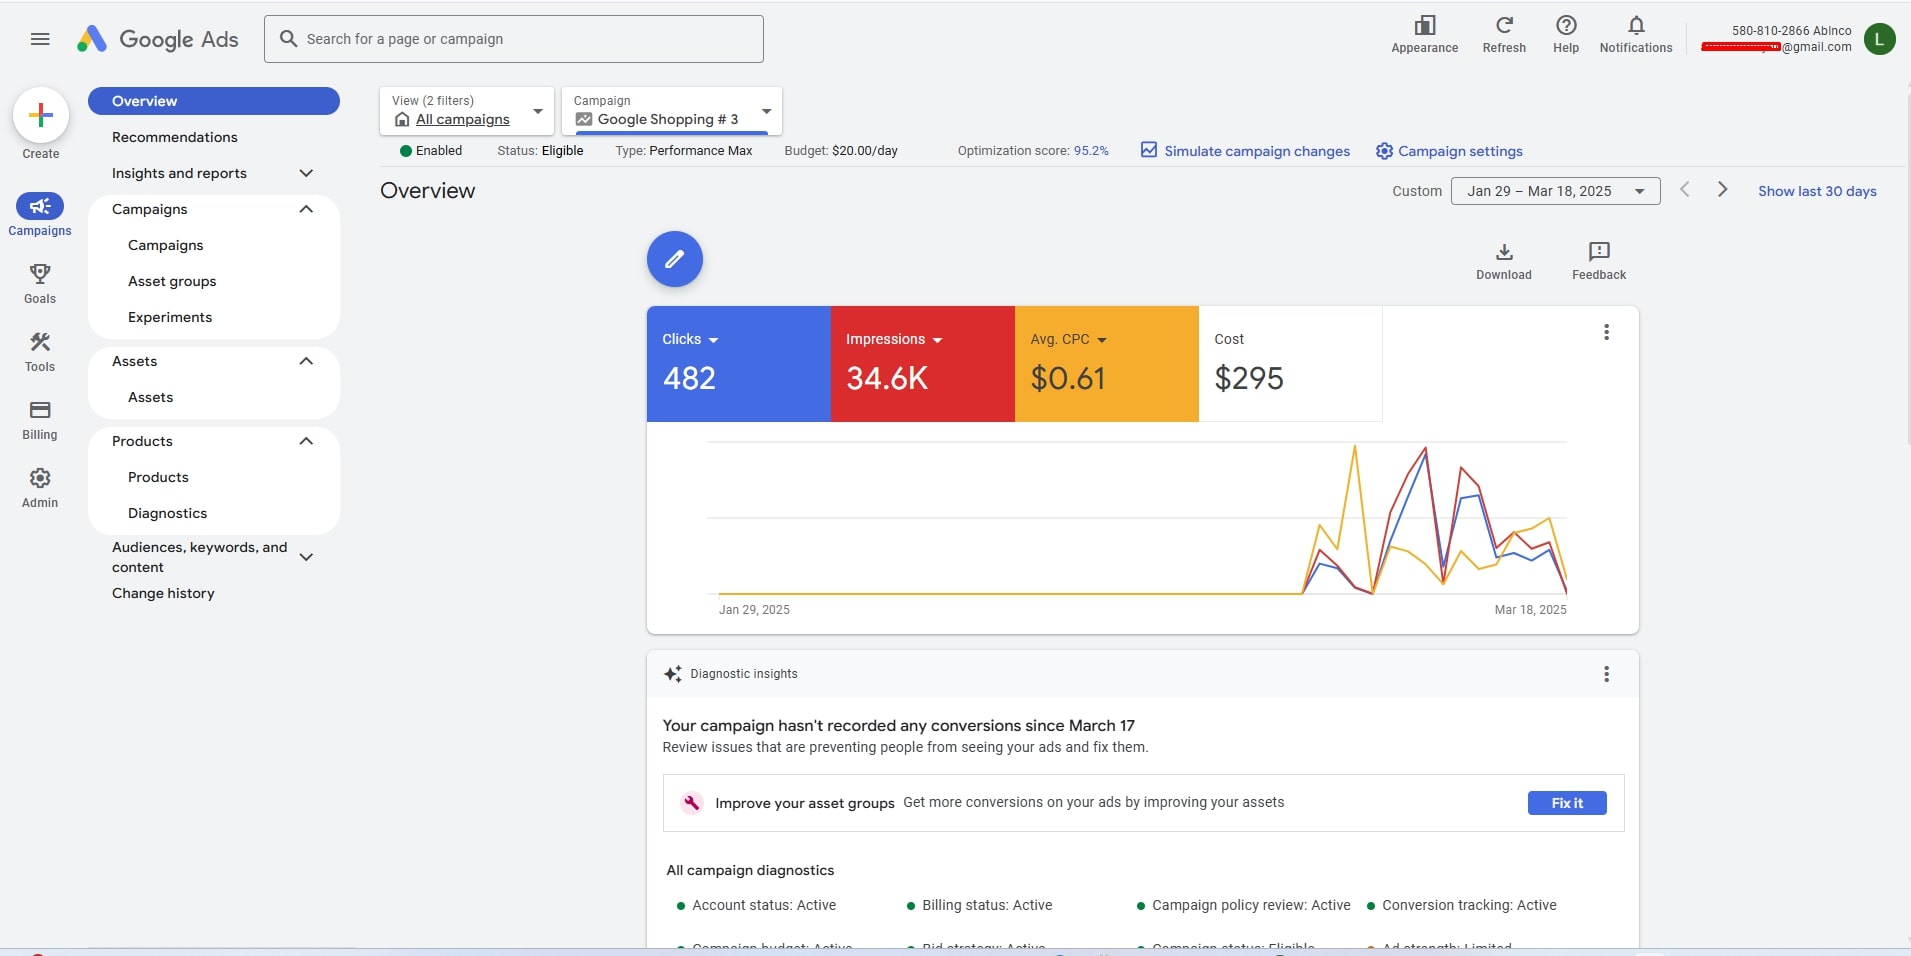The height and width of the screenshot is (956, 1911).
Task: Open Diagnostics under Products
Action: click(x=167, y=513)
